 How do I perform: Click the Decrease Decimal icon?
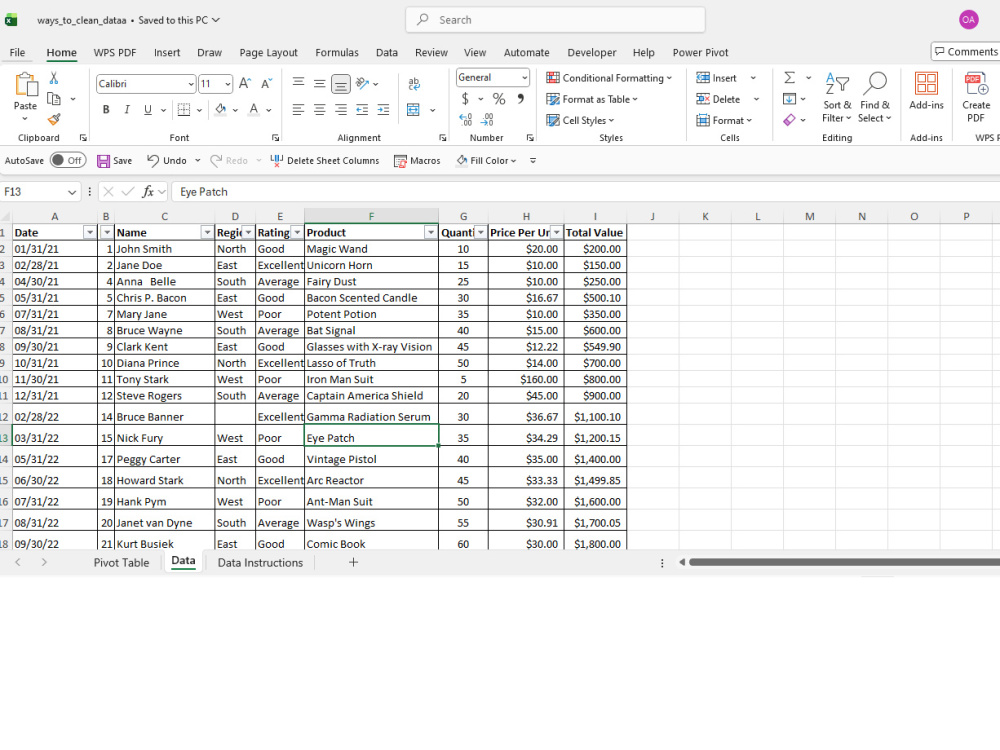[x=487, y=119]
